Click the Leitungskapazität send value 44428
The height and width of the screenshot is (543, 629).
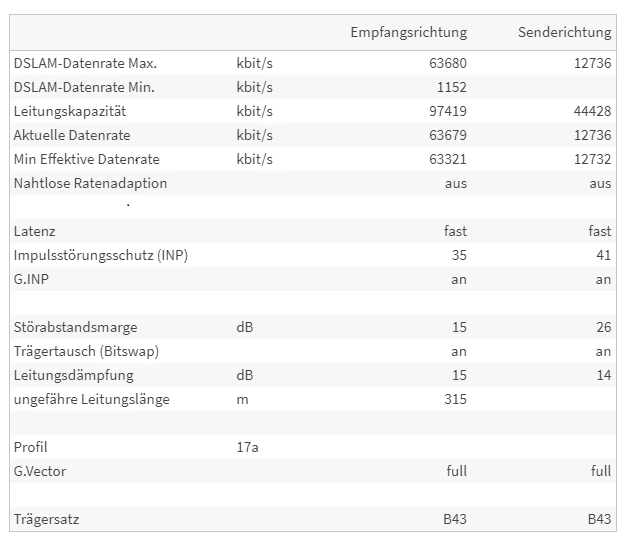pos(591,111)
